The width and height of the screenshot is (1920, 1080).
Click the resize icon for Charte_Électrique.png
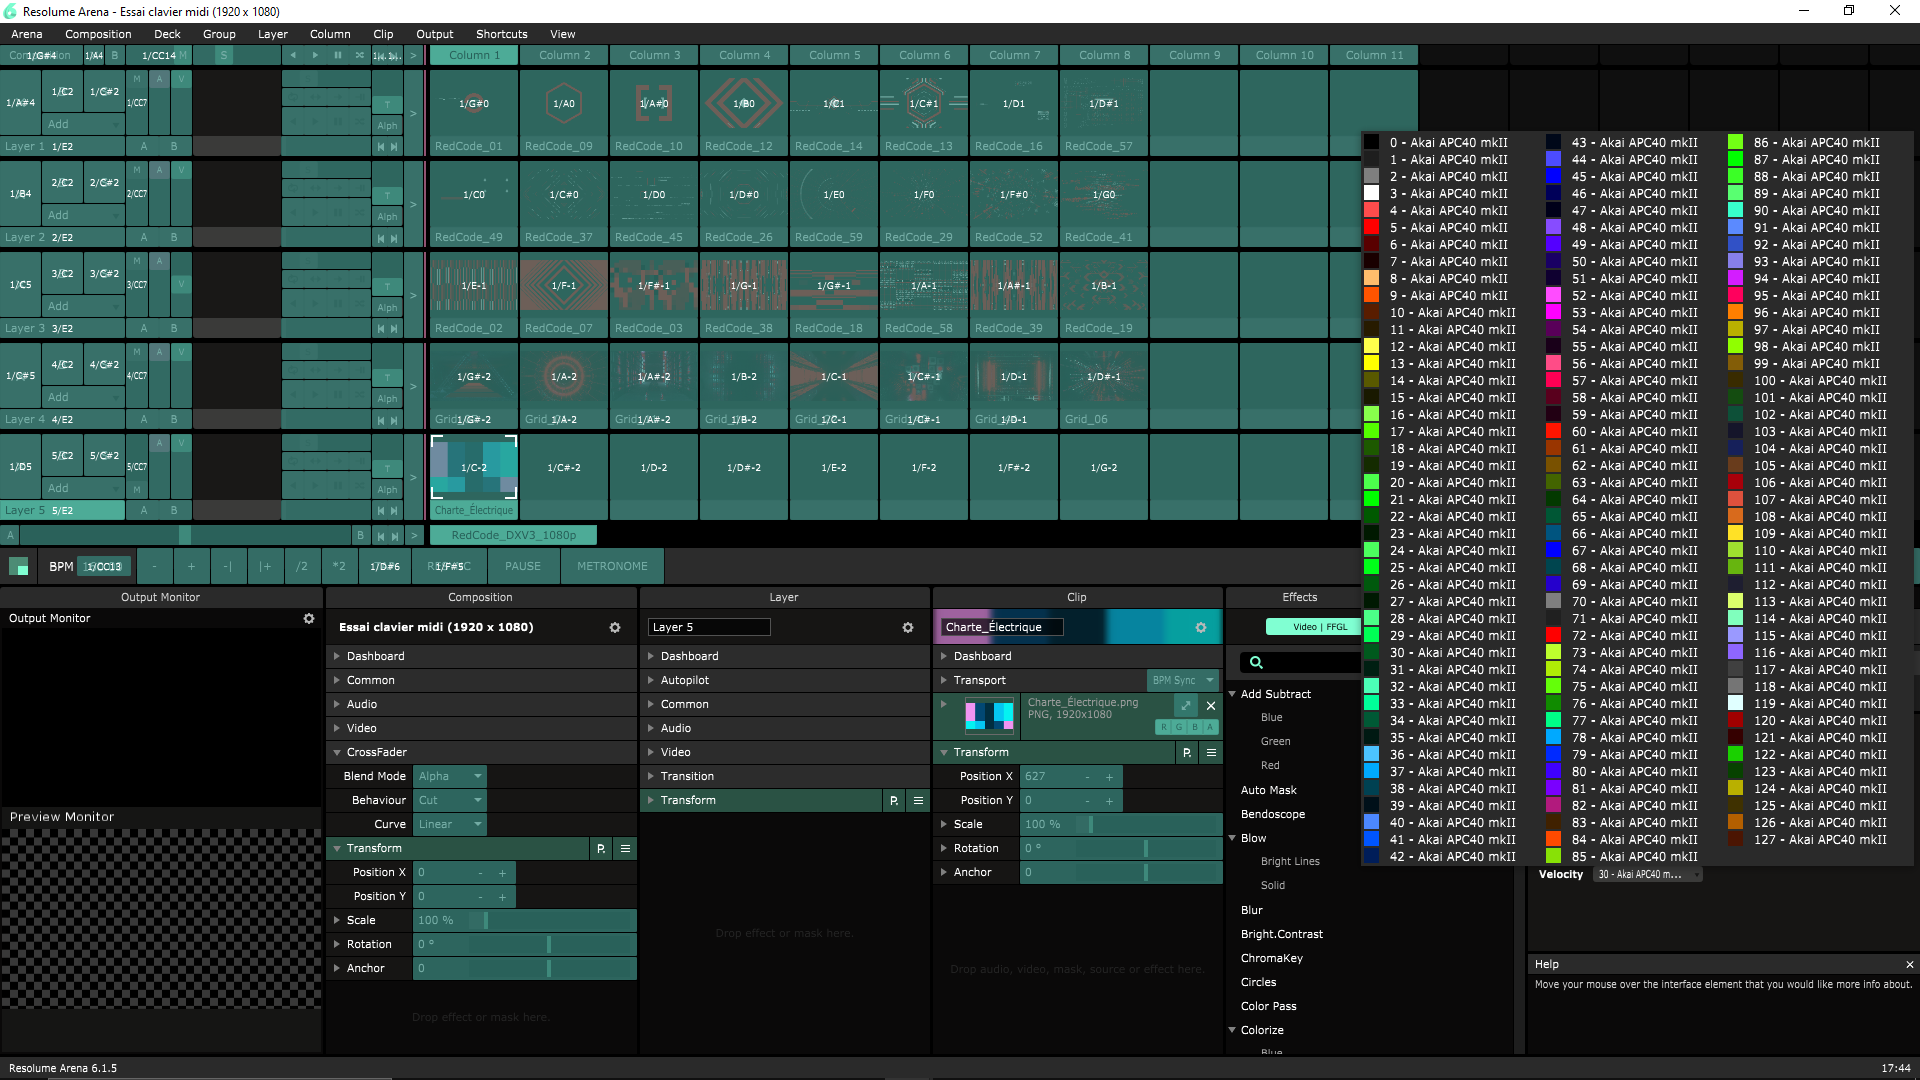coord(1186,705)
